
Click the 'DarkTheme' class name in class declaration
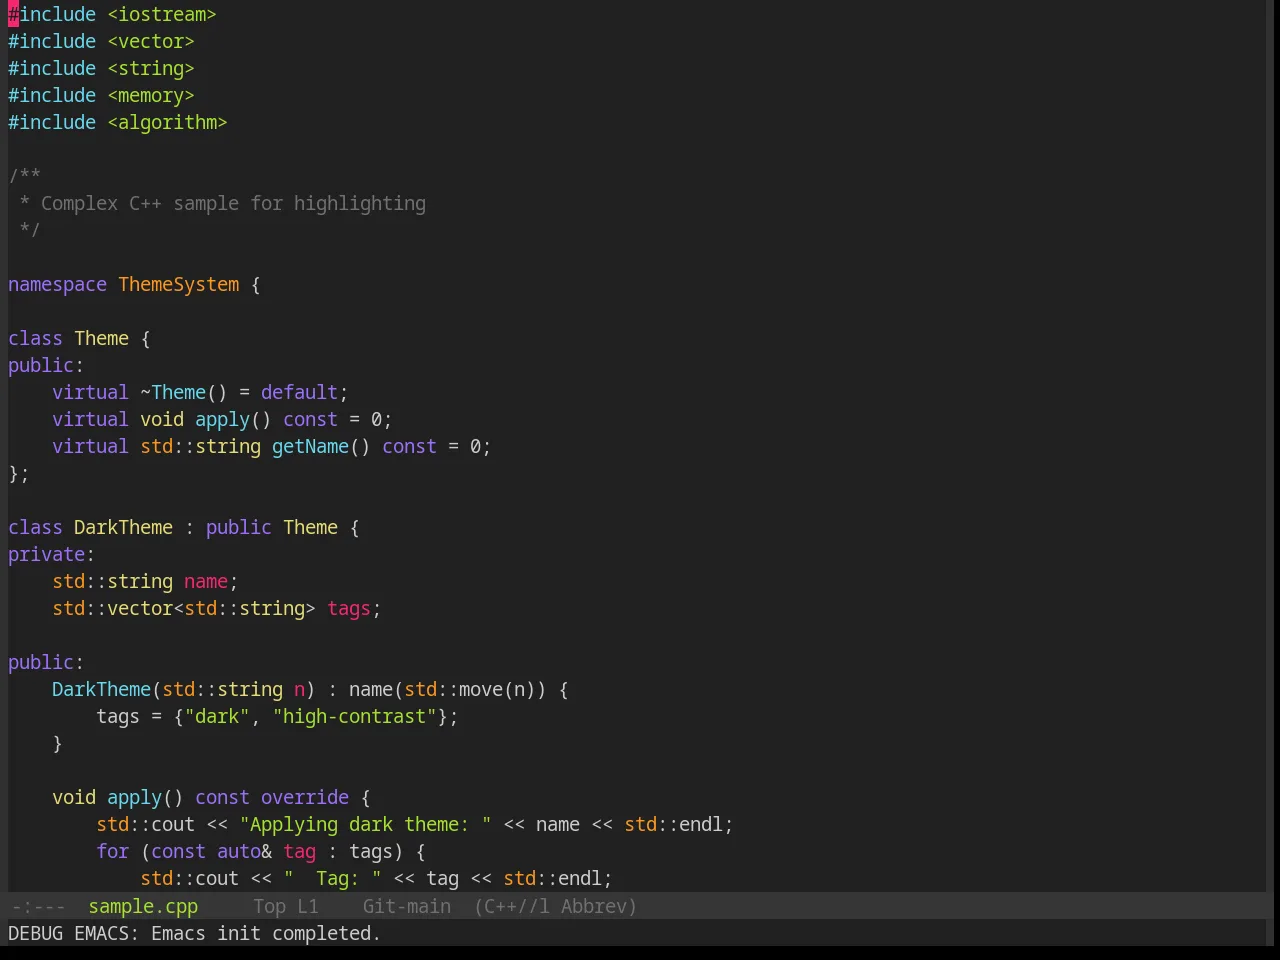124,527
